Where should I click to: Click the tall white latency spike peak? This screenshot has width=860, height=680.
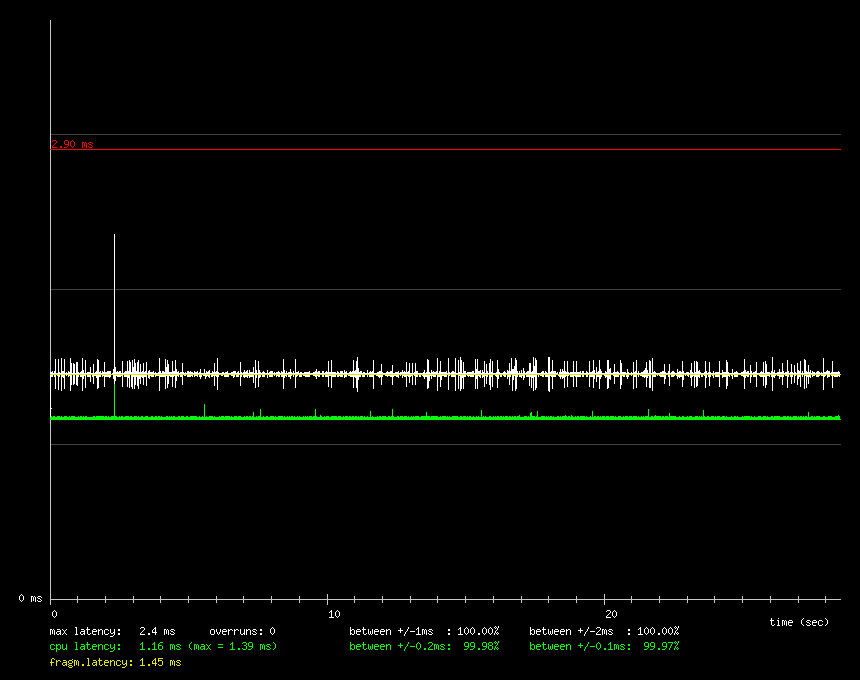[x=114, y=236]
